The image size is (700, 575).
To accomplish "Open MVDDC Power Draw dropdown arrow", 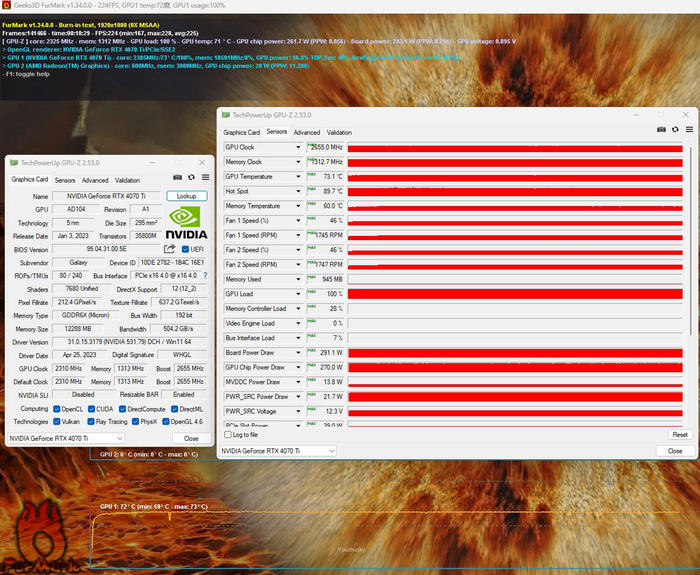I will 298,382.
